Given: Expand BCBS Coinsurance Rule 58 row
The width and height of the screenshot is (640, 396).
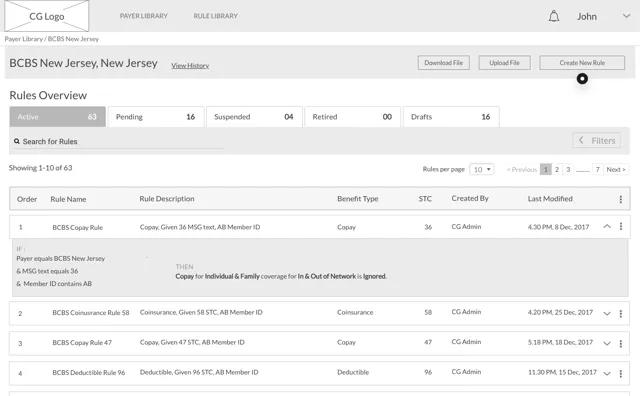Looking at the screenshot, I should tap(607, 314).
